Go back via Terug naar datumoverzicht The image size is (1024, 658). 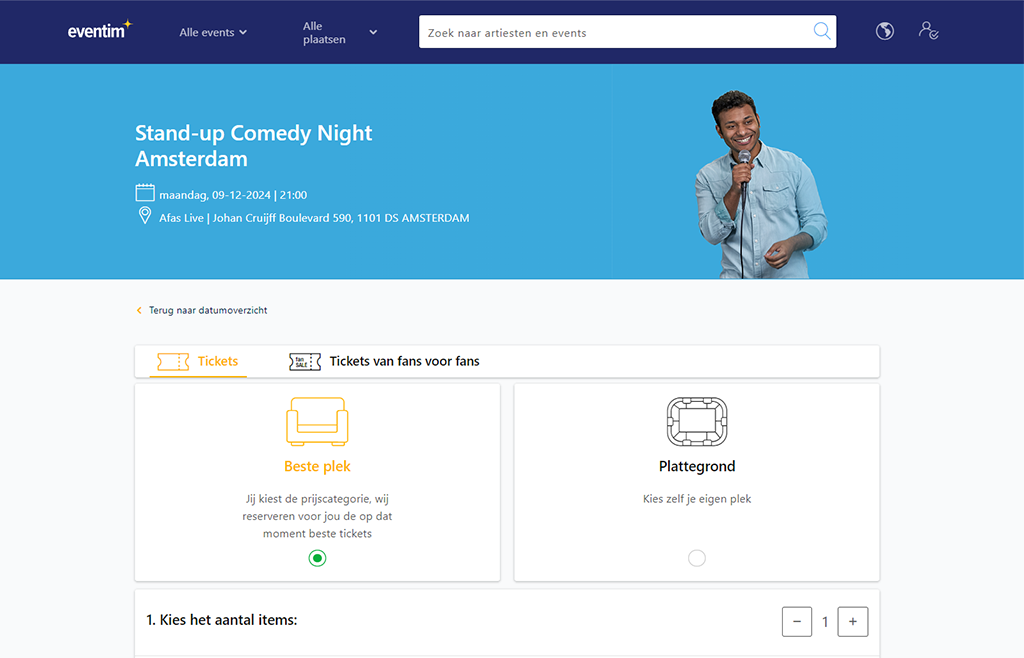pos(207,310)
